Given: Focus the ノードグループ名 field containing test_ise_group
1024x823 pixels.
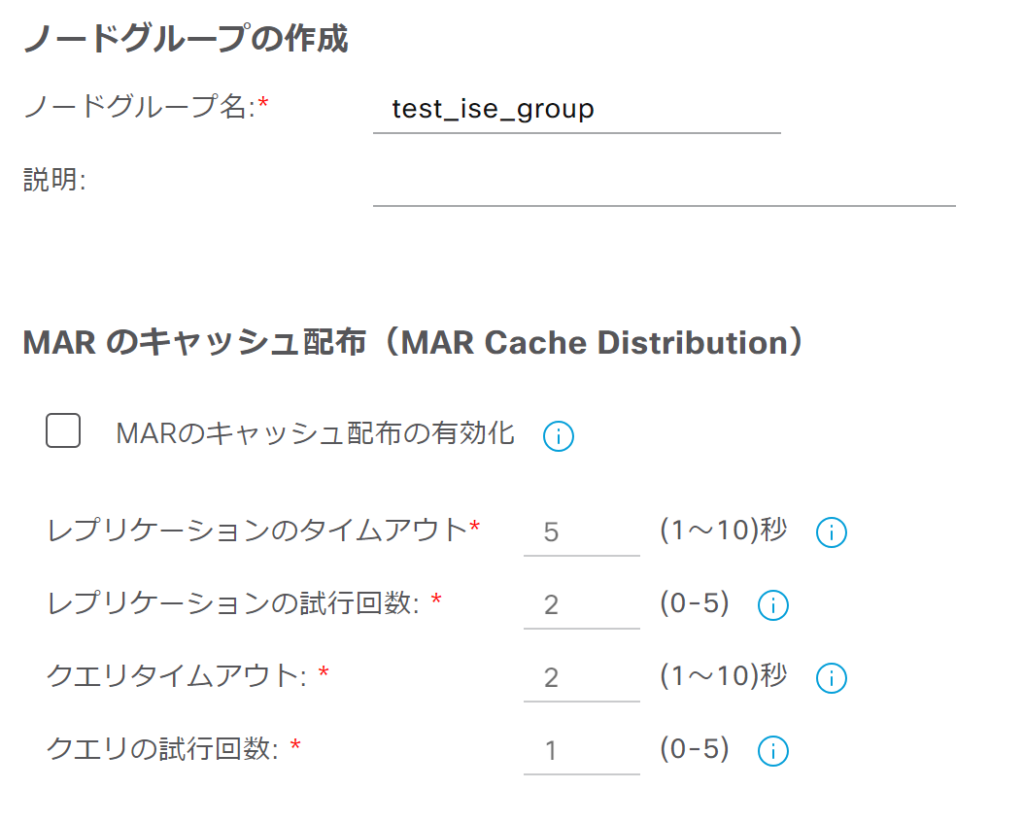Looking at the screenshot, I should click(x=576, y=109).
